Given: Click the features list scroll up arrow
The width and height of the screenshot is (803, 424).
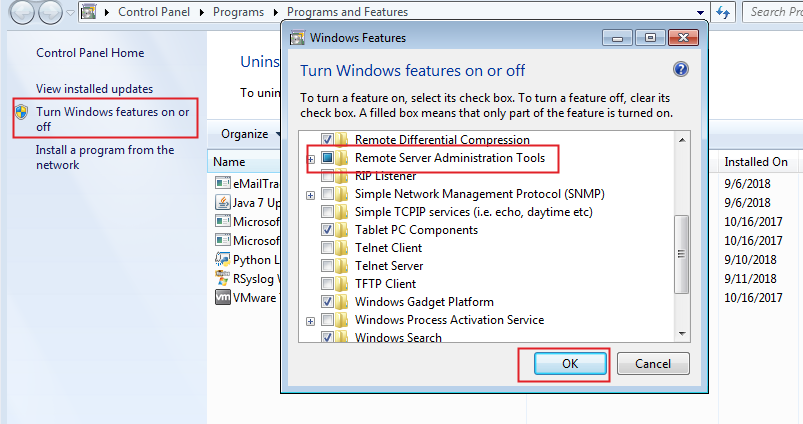Looking at the screenshot, I should [682, 140].
